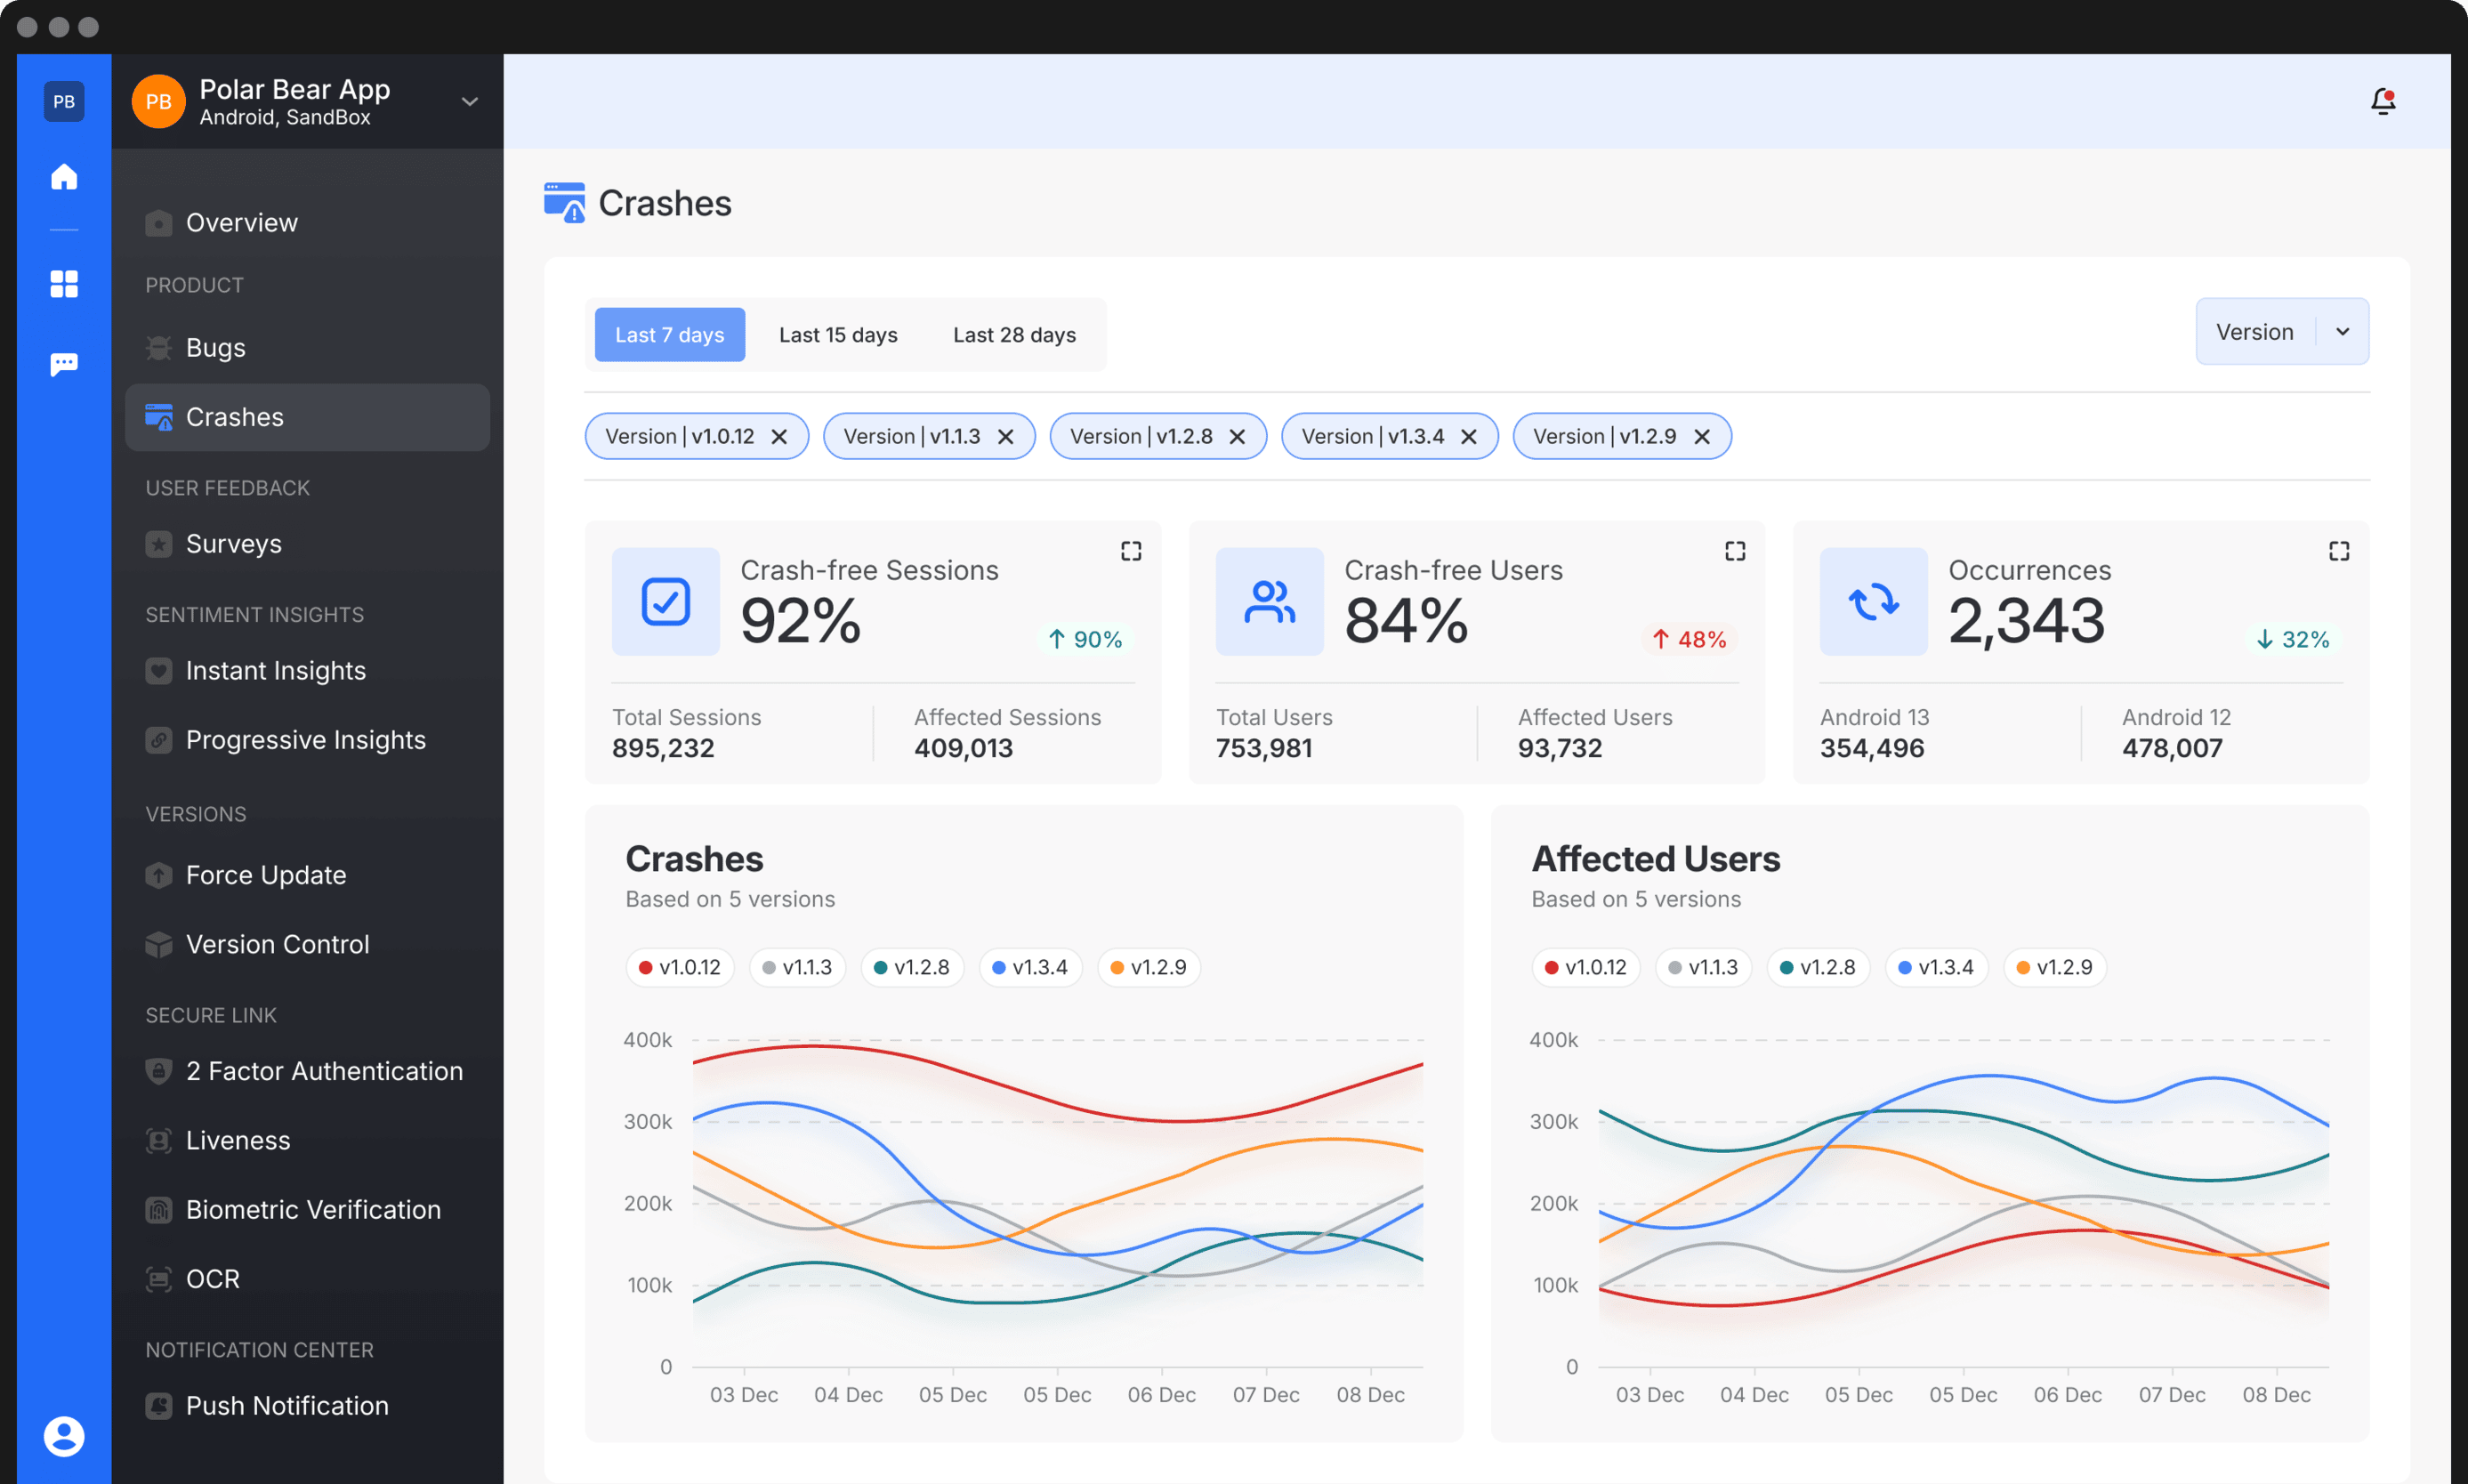Toggle the v1.3.4 series in Crashes chart
The width and height of the screenshot is (2468, 1484).
pyautogui.click(x=1030, y=967)
